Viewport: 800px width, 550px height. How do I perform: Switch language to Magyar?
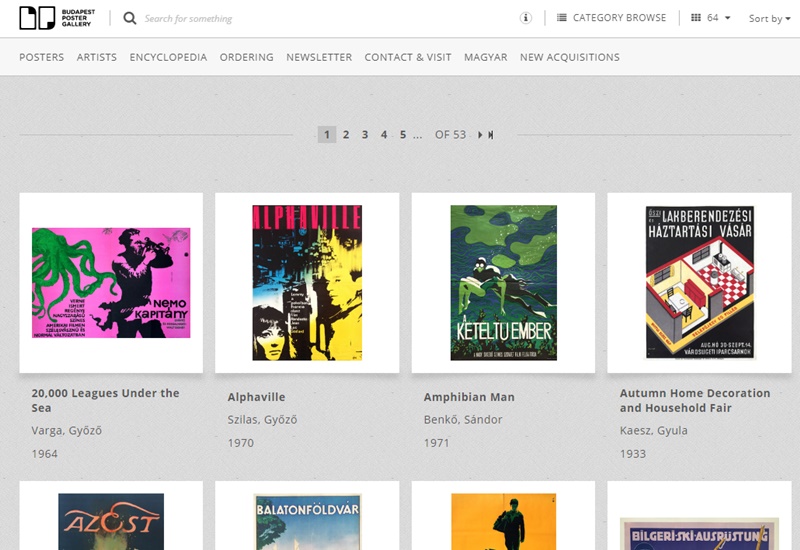pos(486,57)
